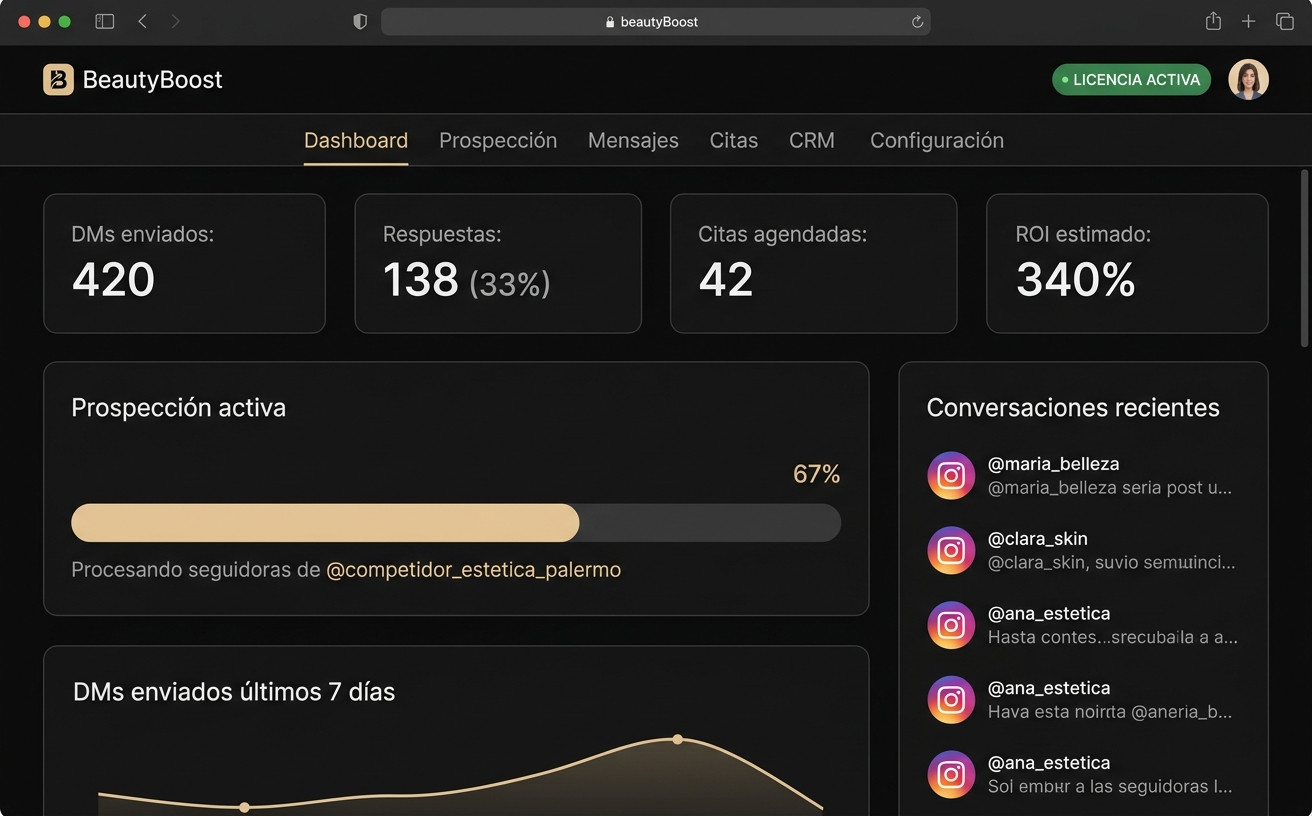Select the 340% ROI estimado value

point(1075,280)
